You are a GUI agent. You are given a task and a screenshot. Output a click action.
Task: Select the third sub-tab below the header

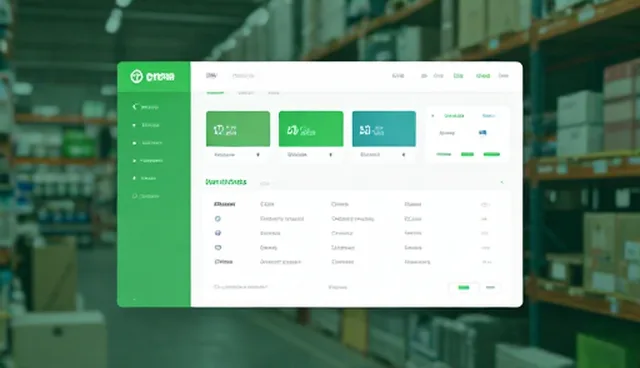[274, 93]
